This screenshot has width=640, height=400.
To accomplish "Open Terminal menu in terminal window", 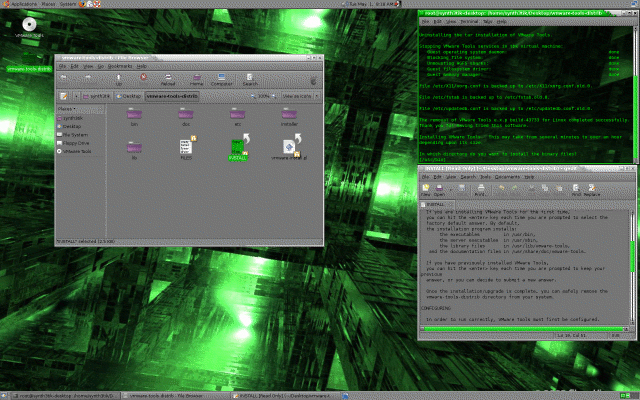I will click(x=469, y=21).
